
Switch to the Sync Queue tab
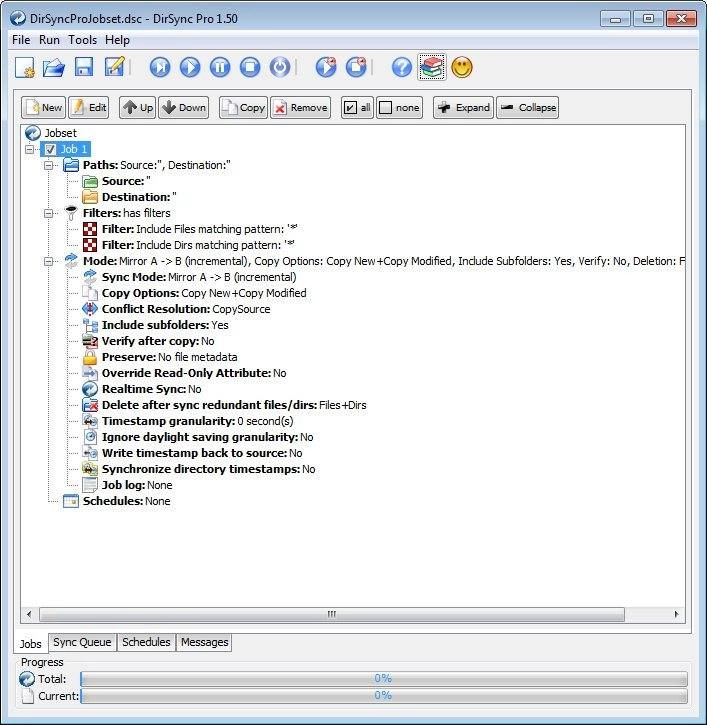(82, 642)
